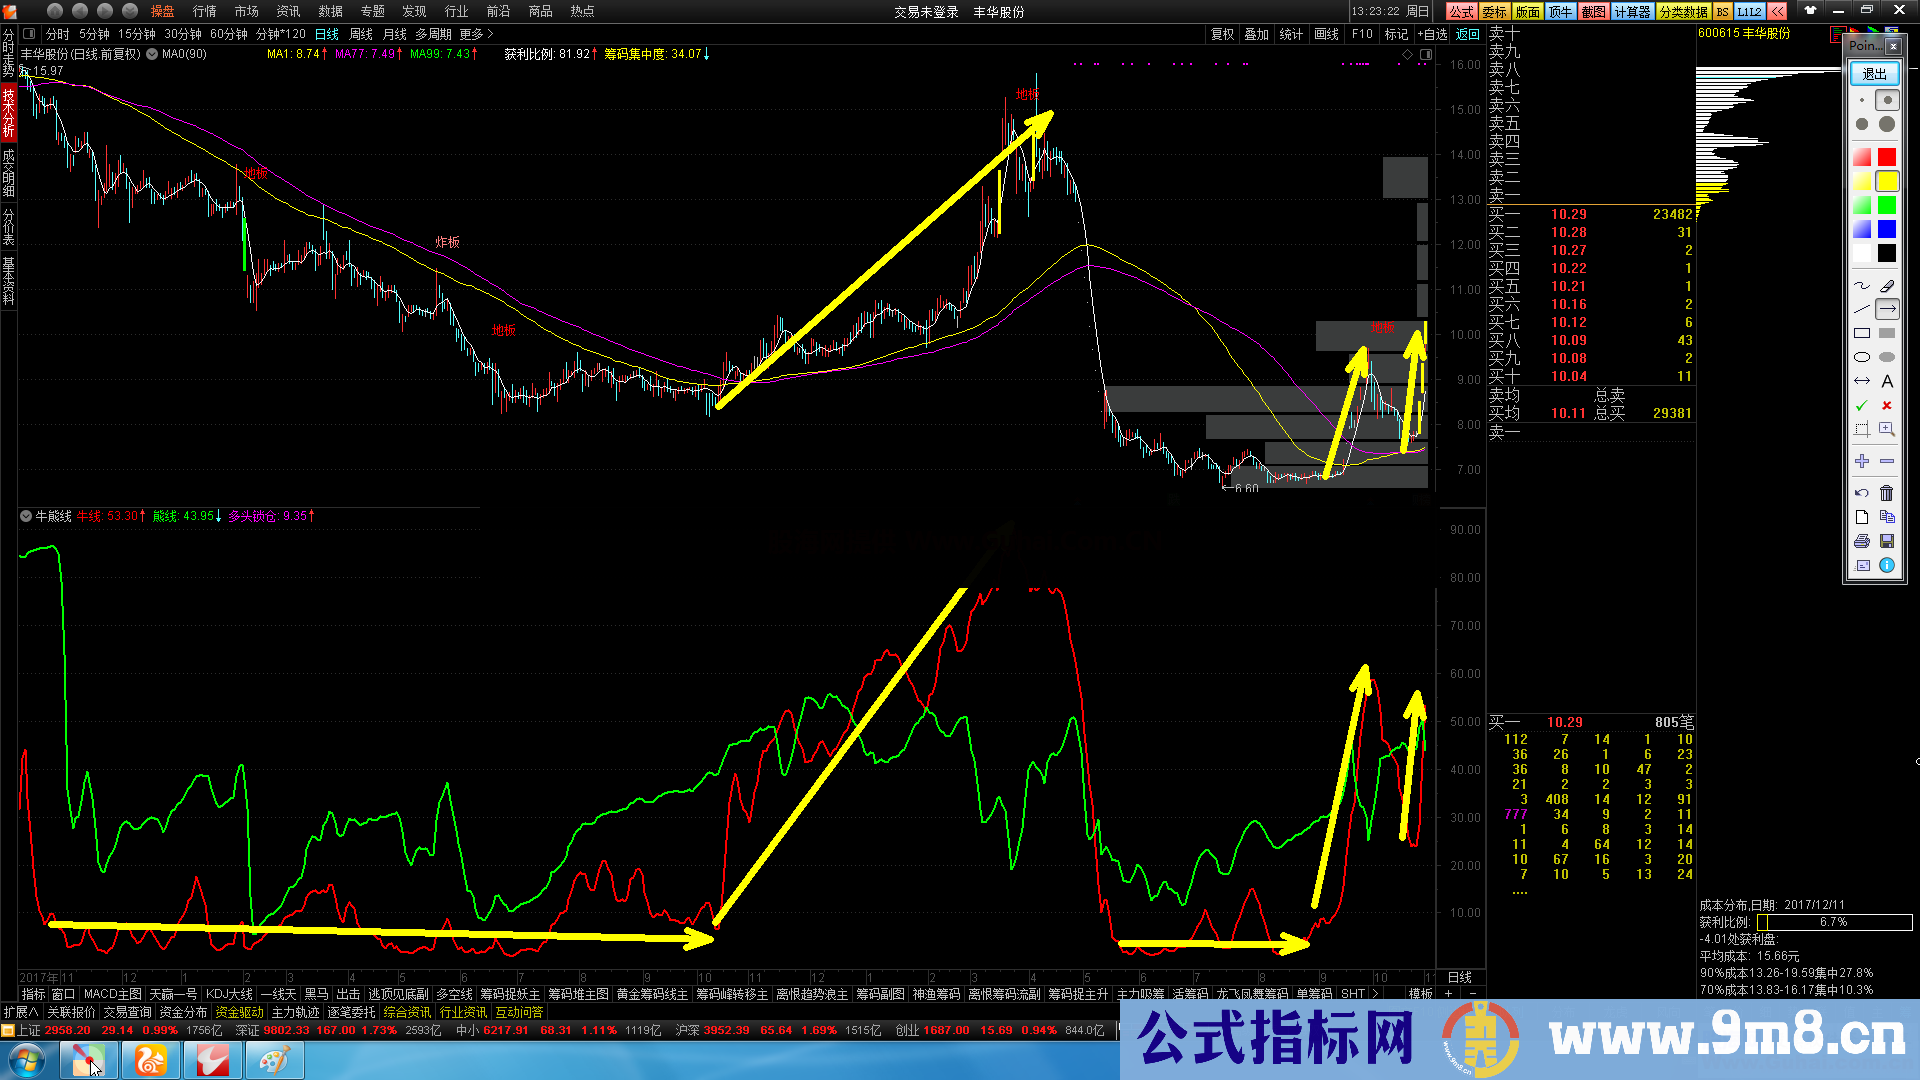The height and width of the screenshot is (1080, 1920).
Task: Select the ellipse drawing tool
Action: pos(1860,357)
